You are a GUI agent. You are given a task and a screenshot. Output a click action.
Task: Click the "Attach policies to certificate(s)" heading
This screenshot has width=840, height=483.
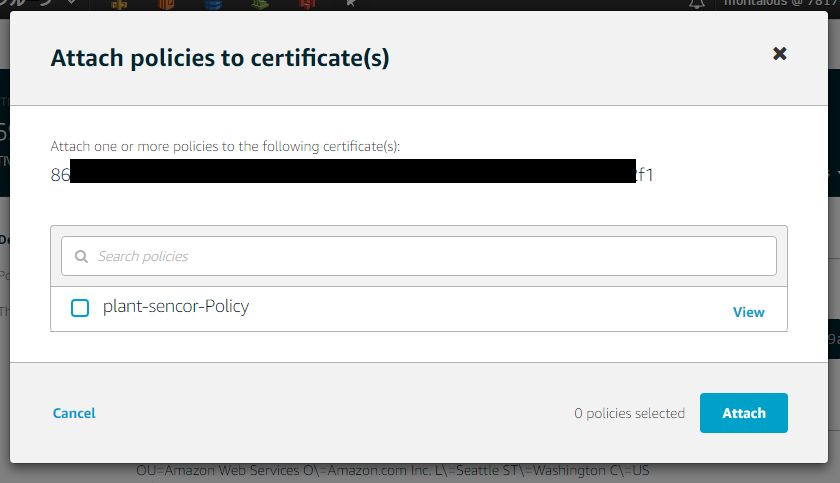[x=220, y=59]
